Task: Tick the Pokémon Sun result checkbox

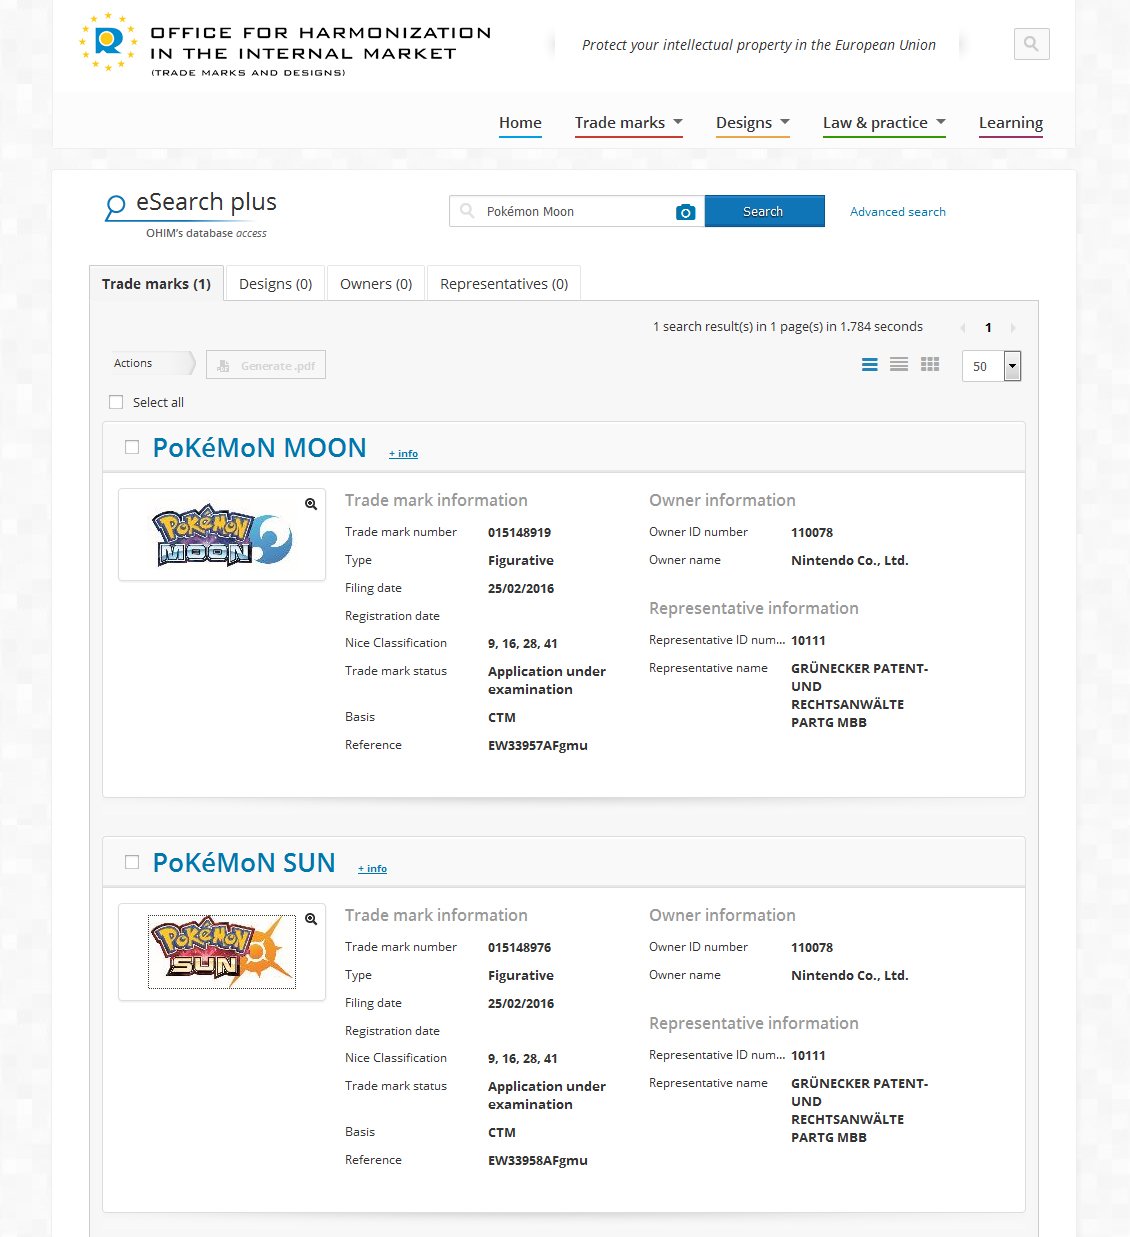Action: click(x=132, y=862)
